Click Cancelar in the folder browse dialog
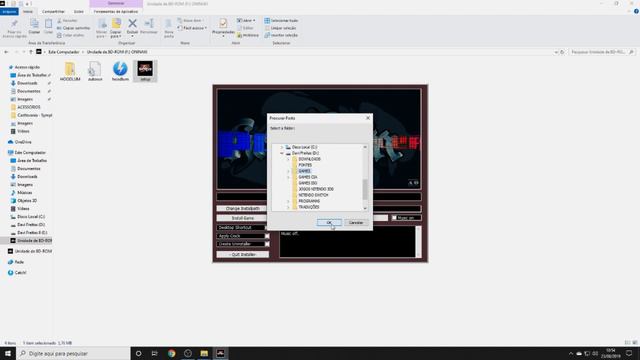 pos(356,222)
